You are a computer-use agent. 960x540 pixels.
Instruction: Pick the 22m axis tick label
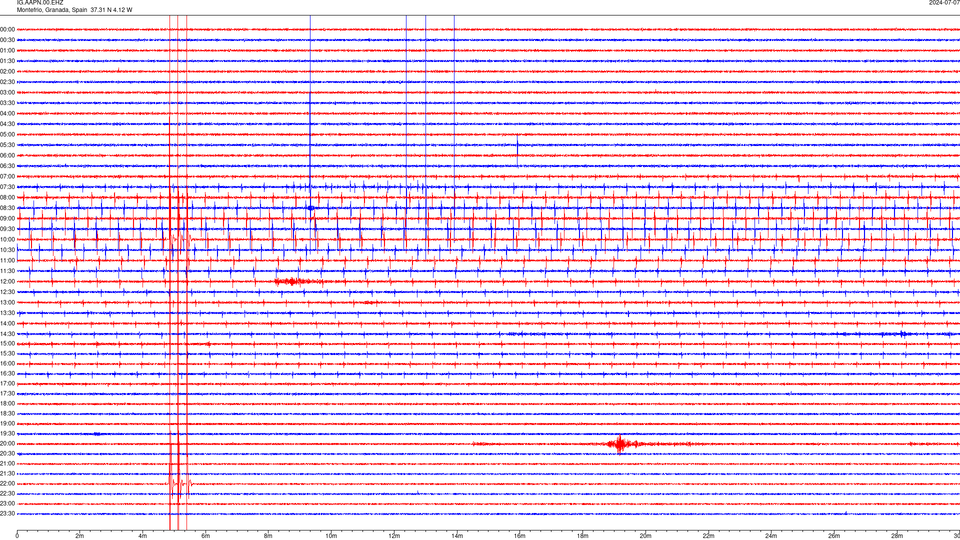(x=708, y=536)
